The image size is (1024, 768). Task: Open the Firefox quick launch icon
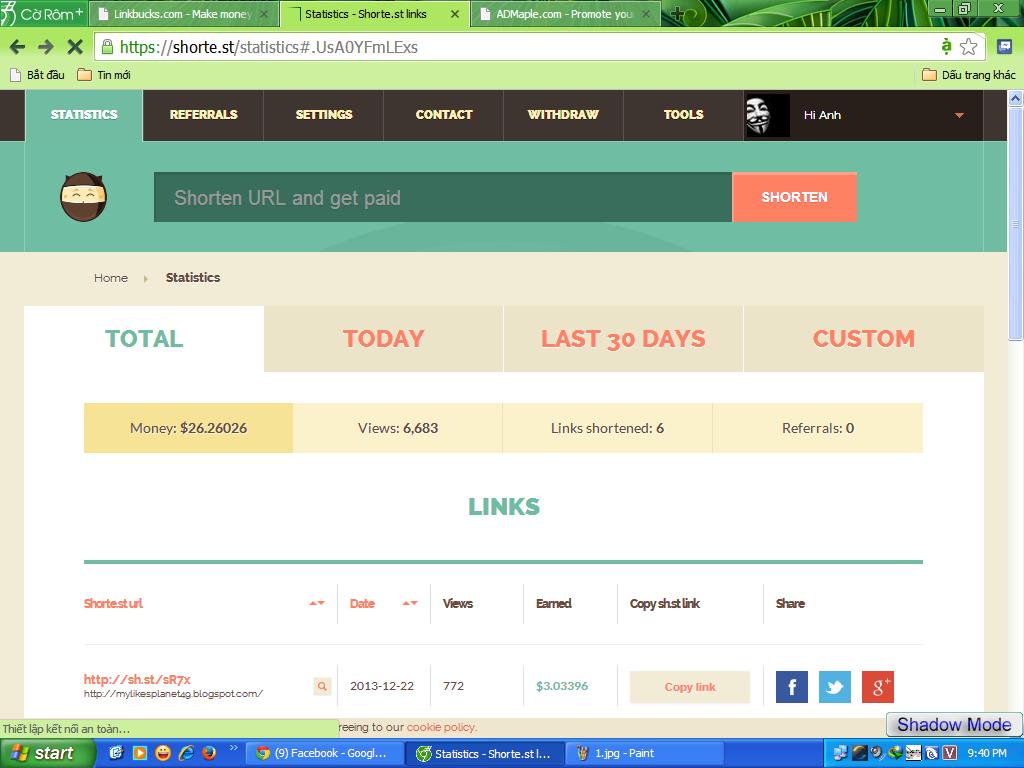click(x=209, y=753)
